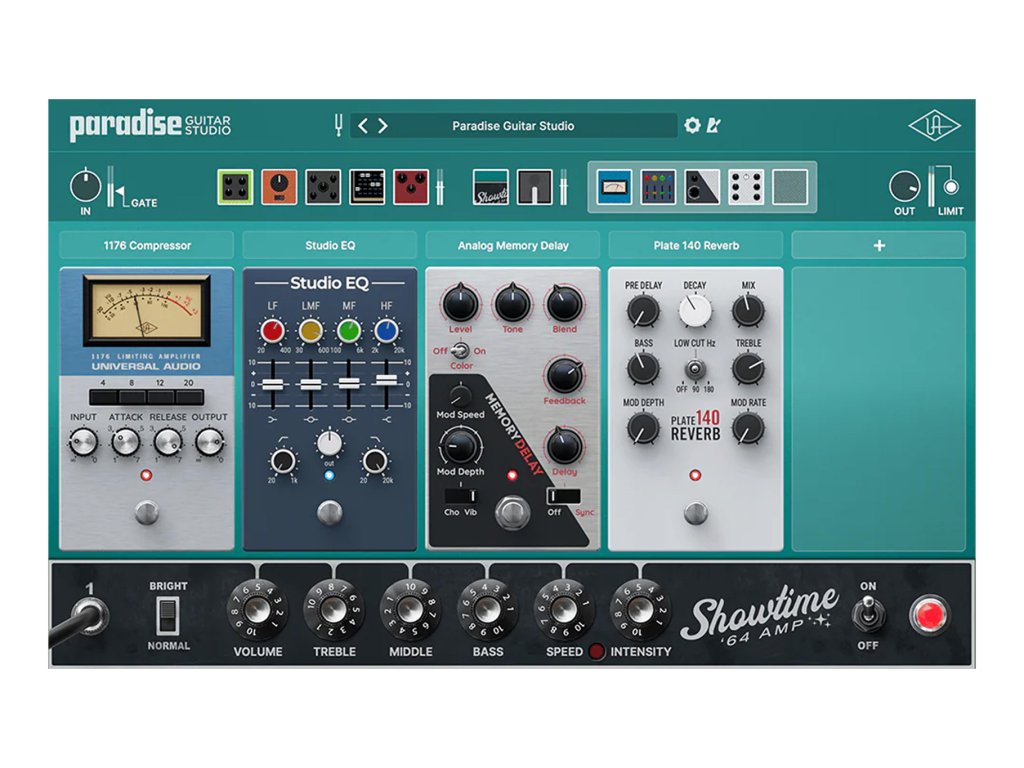Click the Memory Delay Feedback knob
Image resolution: width=1024 pixels, height=768 pixels.
[x=564, y=376]
